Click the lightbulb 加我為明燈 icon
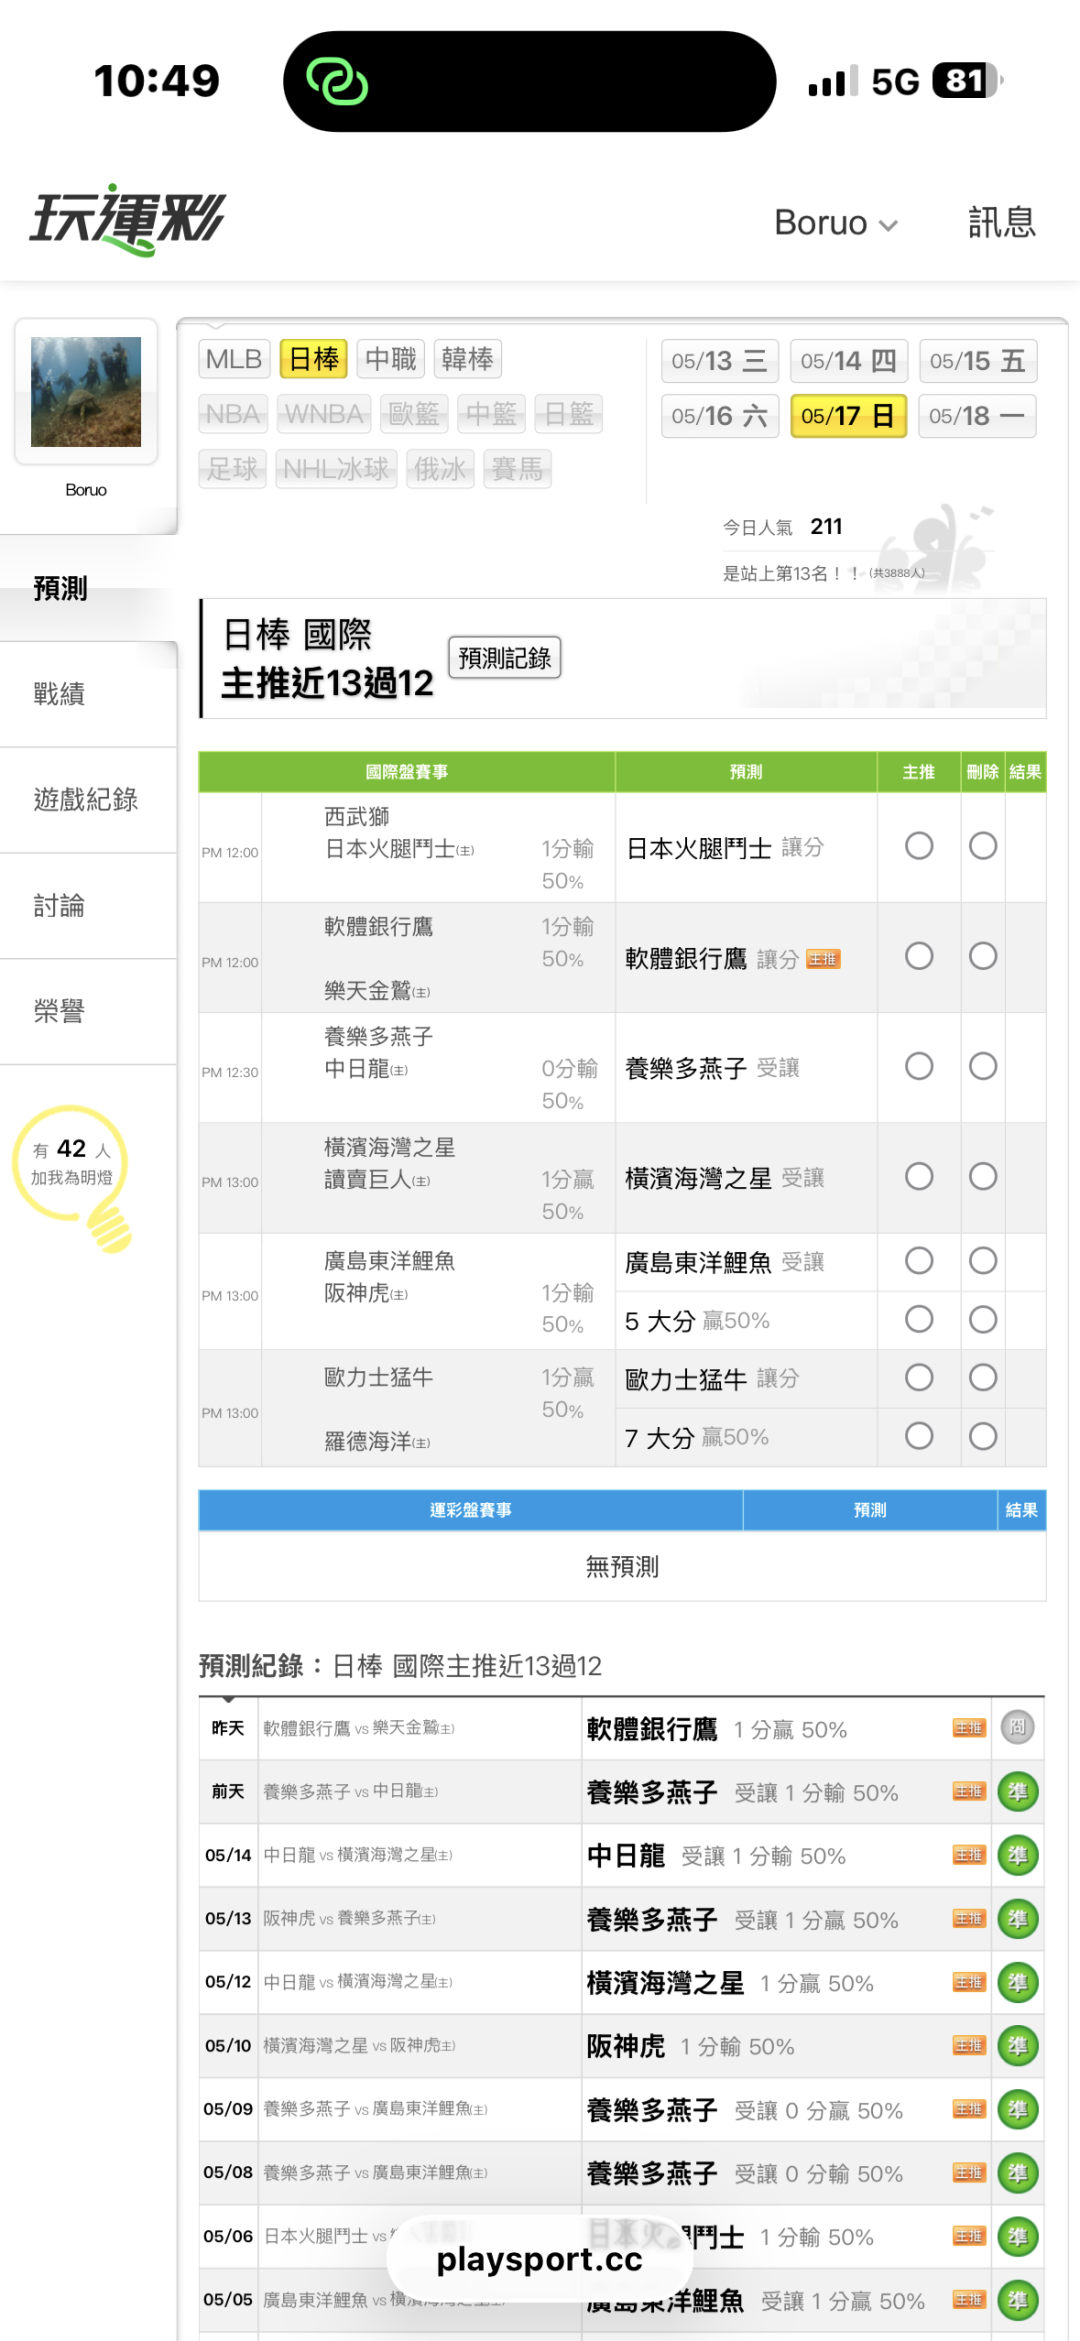This screenshot has height=2341, width=1080. (72, 1176)
